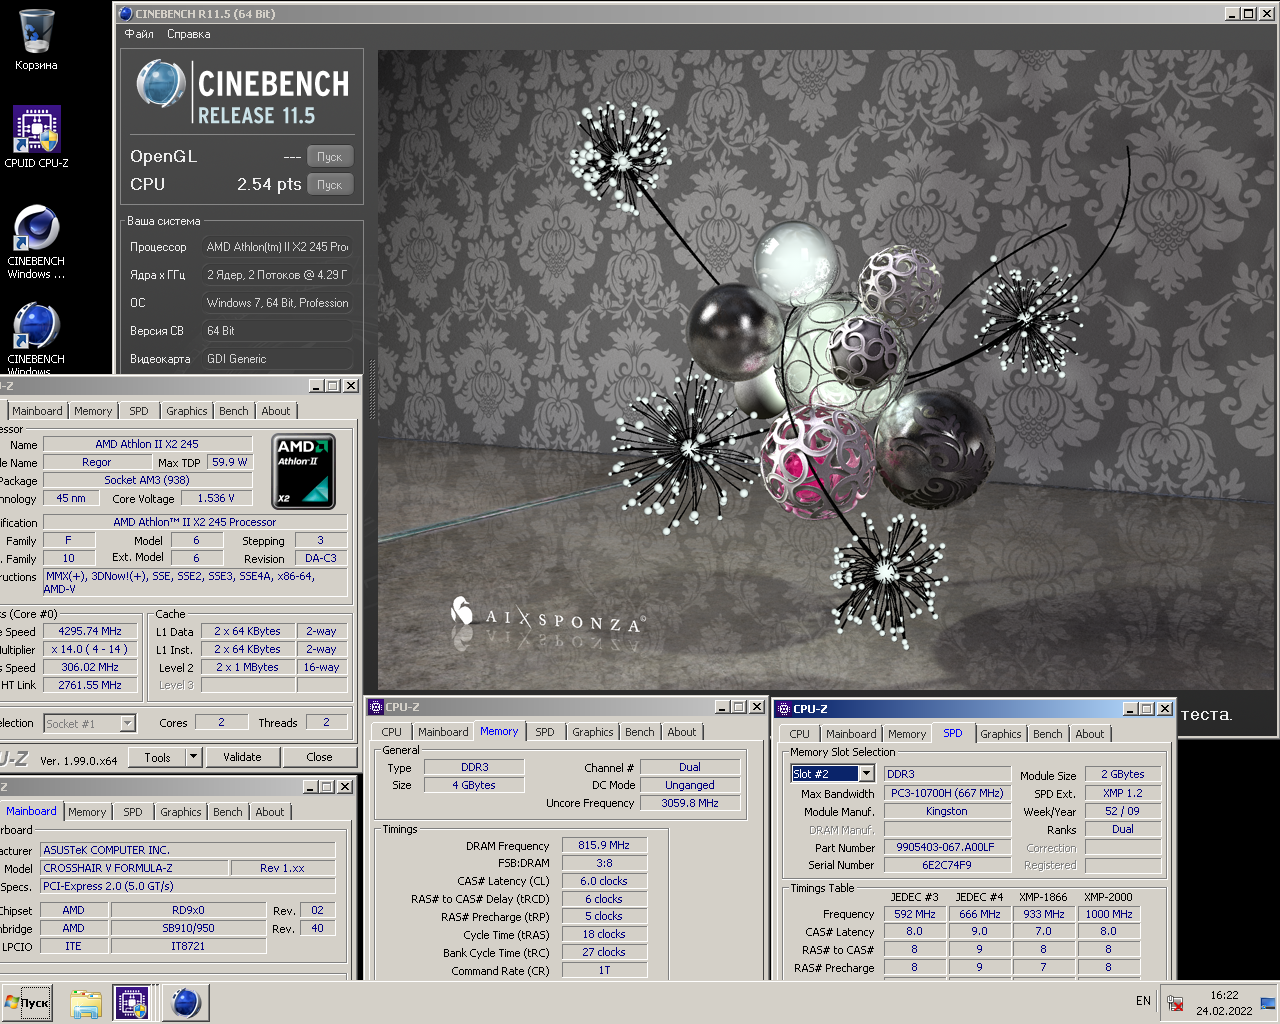Select Graphics tab in Memory window
1280x1024 pixels.
coord(593,732)
